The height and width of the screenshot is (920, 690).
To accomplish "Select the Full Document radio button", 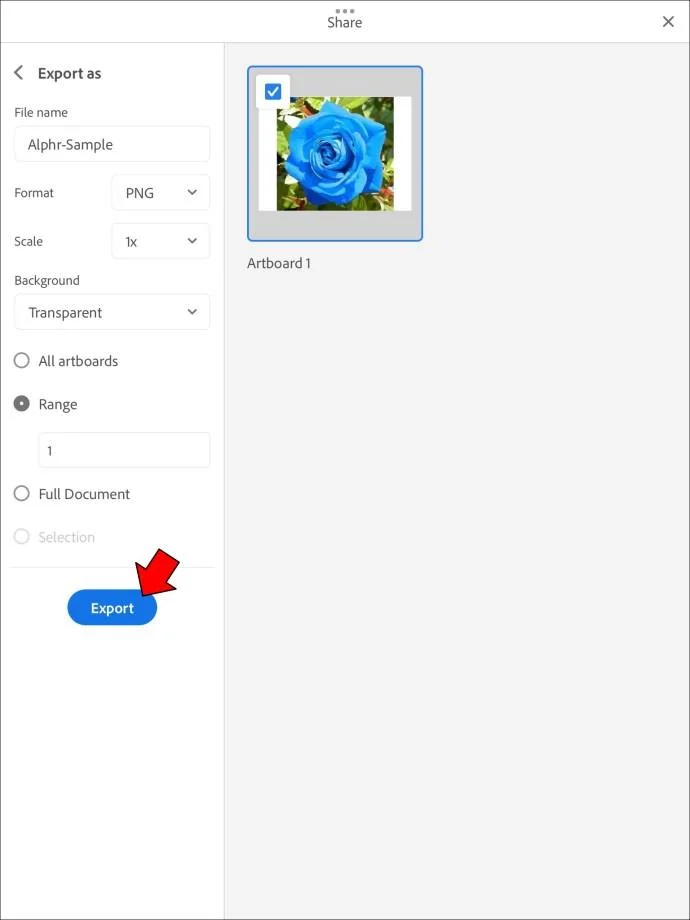I will [x=22, y=493].
